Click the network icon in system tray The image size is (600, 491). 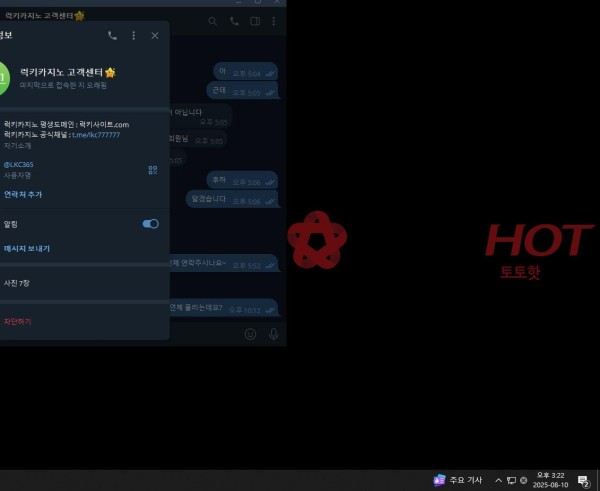[511, 480]
